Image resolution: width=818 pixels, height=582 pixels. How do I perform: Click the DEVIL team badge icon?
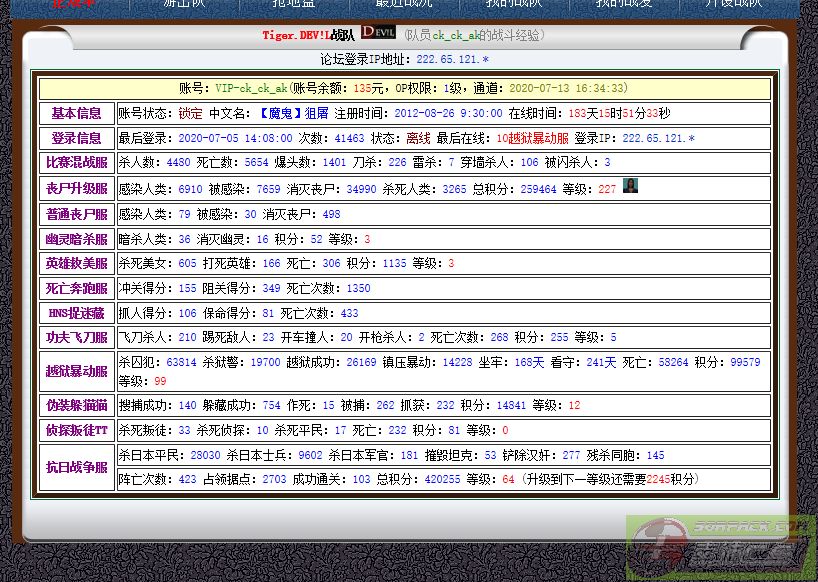[378, 32]
